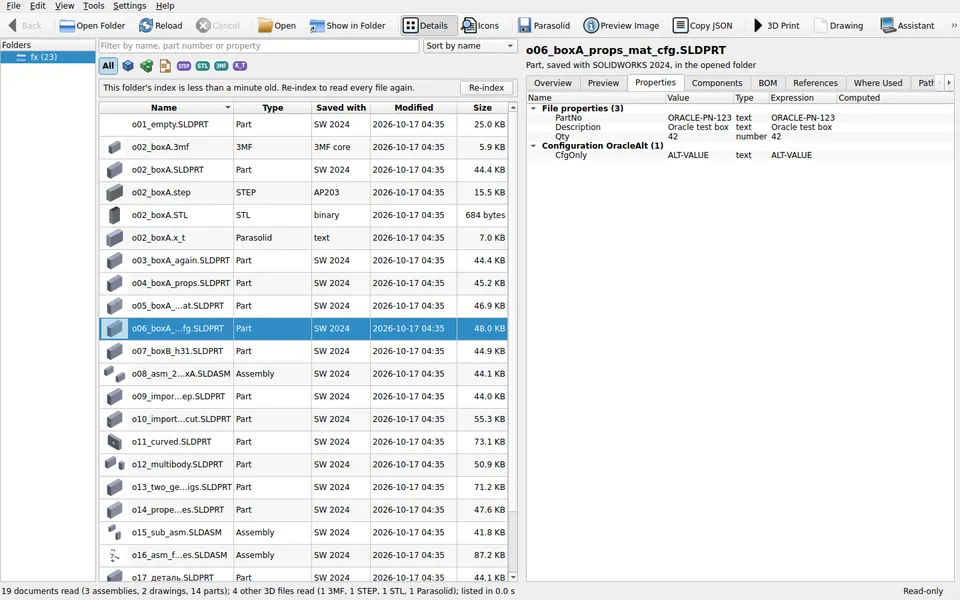Image resolution: width=960 pixels, height=600 pixels.
Task: Switch to the Preview tab
Action: [x=603, y=83]
